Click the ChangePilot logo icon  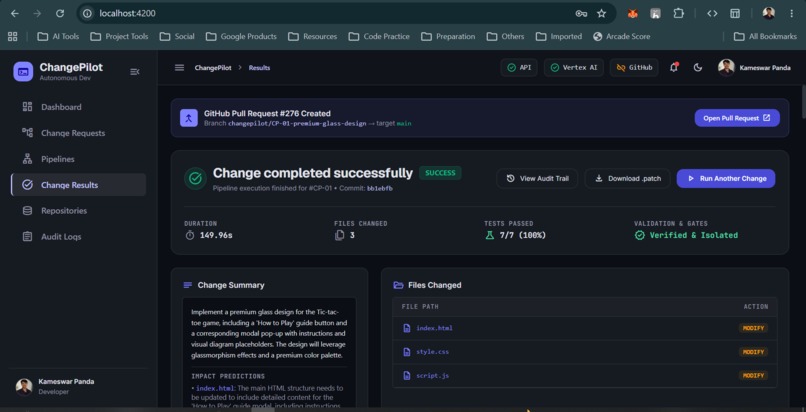pos(23,71)
